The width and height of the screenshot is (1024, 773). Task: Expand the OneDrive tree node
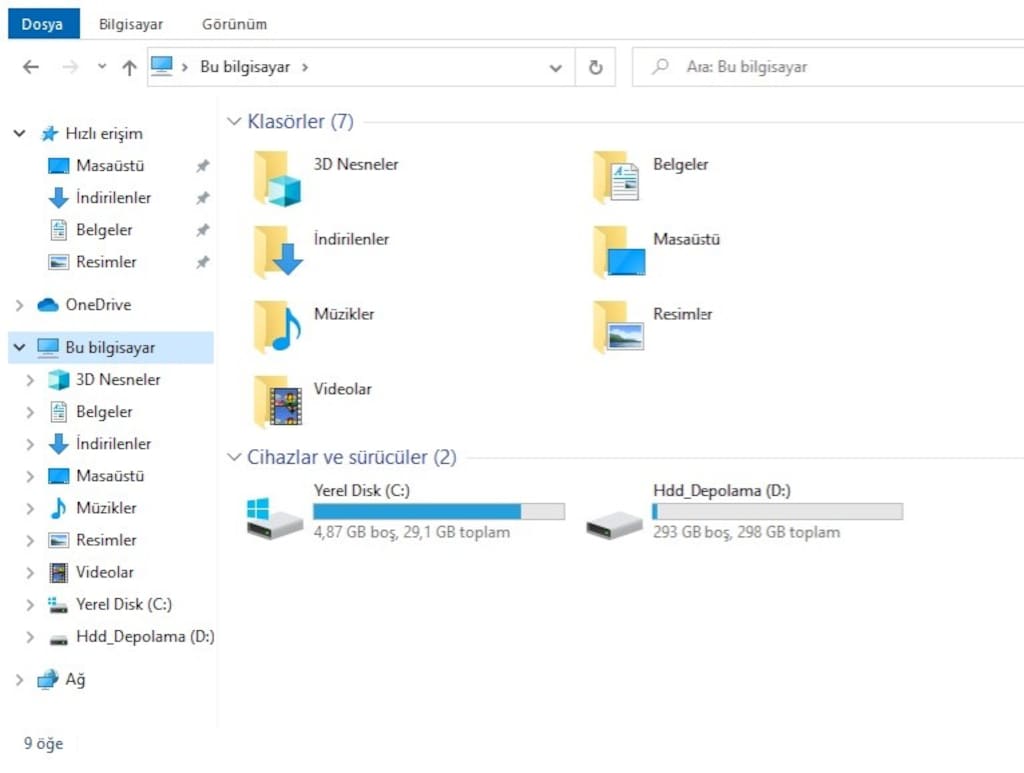pos(20,305)
